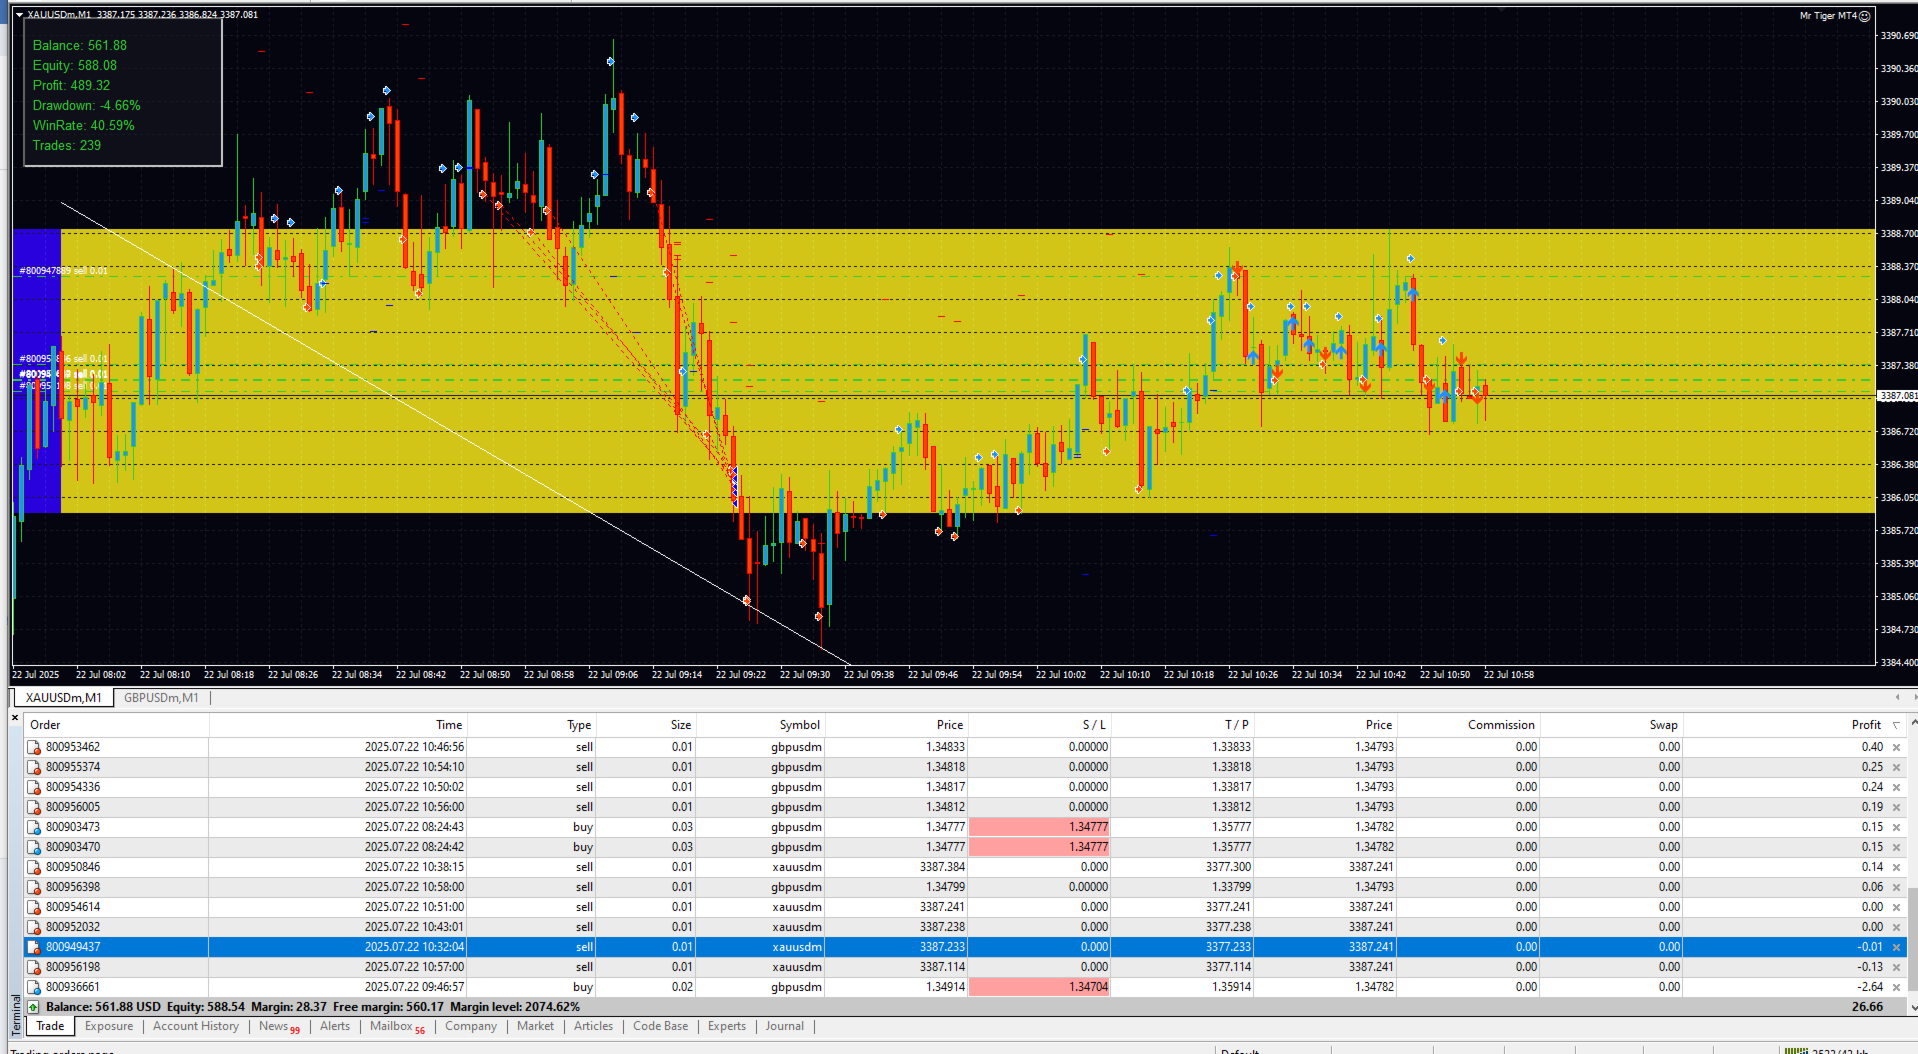Screen dimensions: 1918x1054
Task: Close order 800936661 using its row X
Action: coord(1896,987)
